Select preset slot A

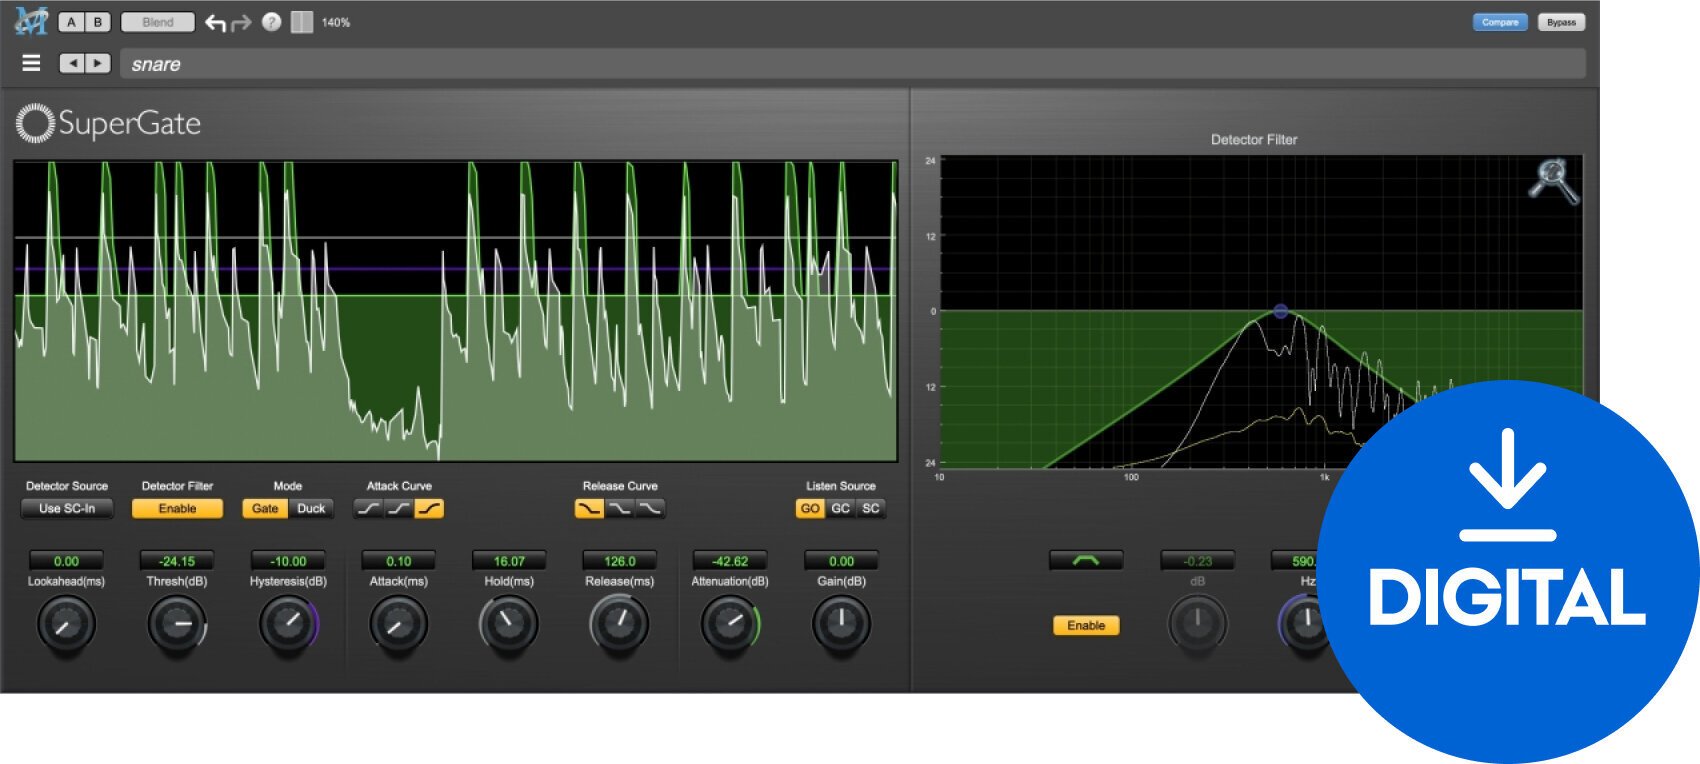click(x=71, y=22)
